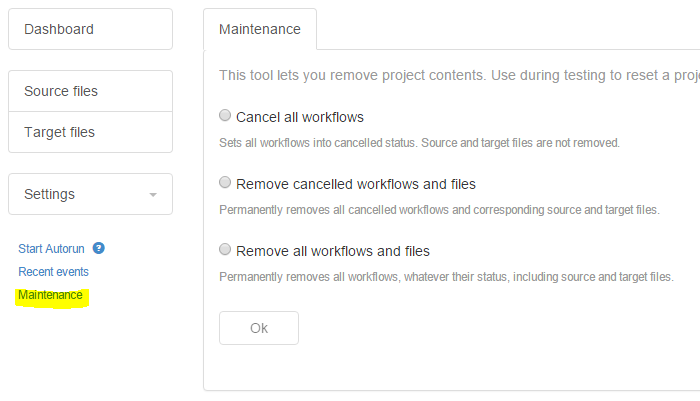Choose Remove cancelled workflows and files radio

[225, 183]
